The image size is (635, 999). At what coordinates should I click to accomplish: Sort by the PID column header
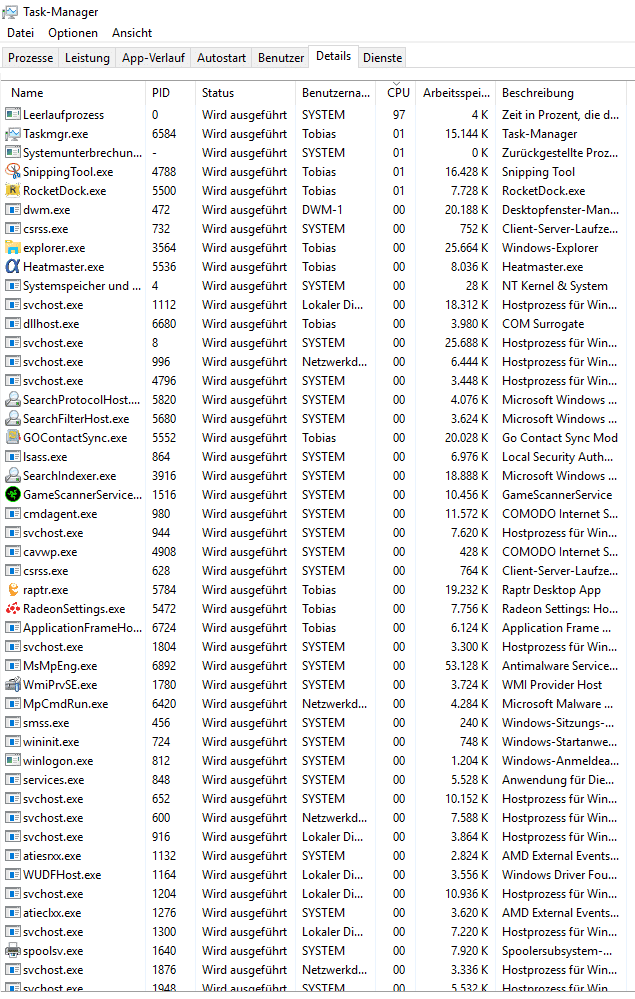point(170,93)
